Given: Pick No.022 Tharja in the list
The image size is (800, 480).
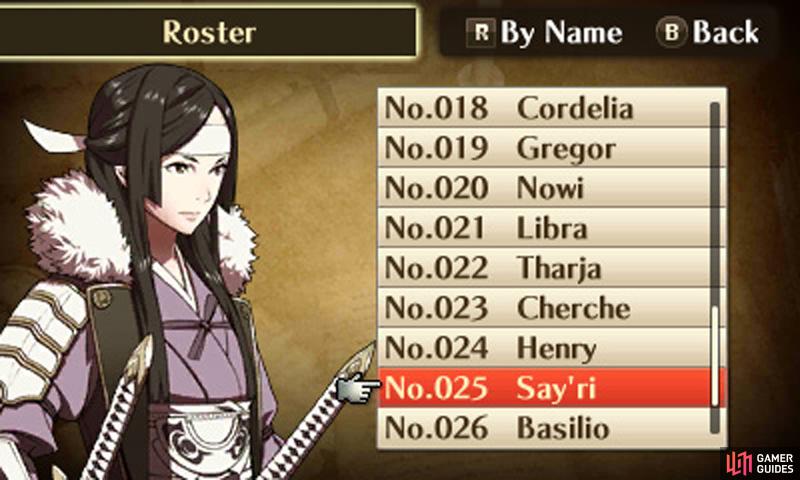Looking at the screenshot, I should (x=545, y=267).
